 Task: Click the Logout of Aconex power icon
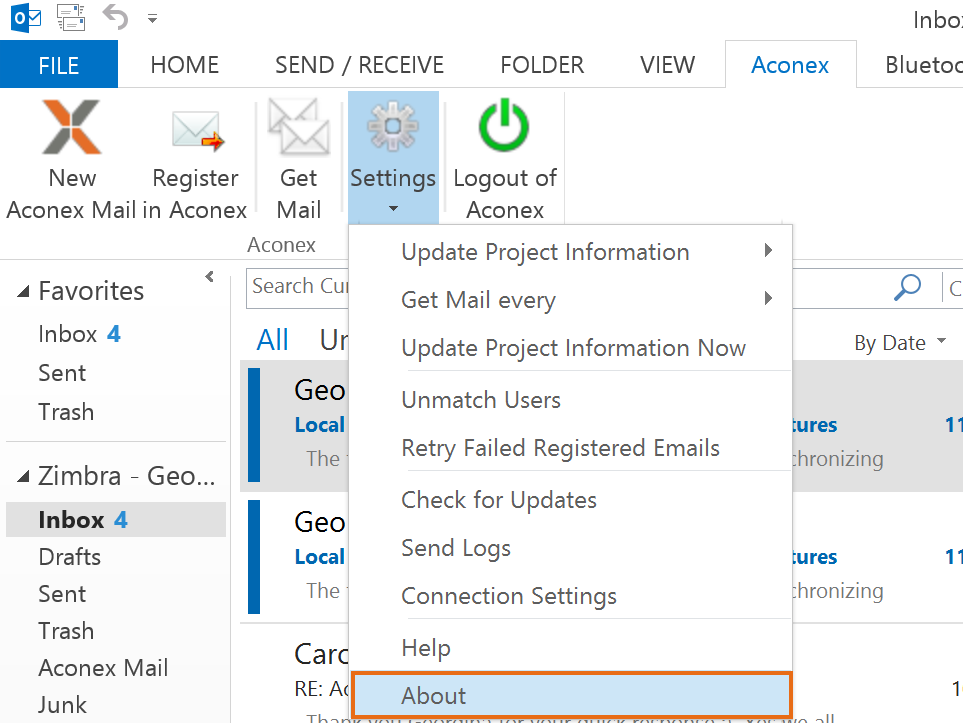click(504, 125)
